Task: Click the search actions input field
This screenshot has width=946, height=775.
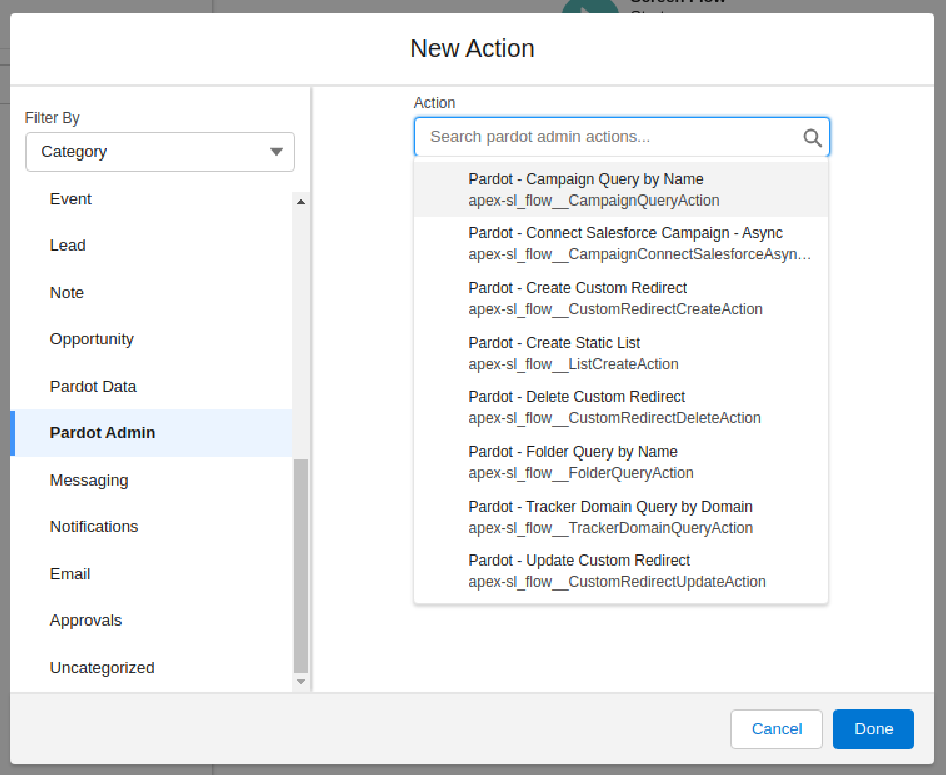Action: pos(600,137)
